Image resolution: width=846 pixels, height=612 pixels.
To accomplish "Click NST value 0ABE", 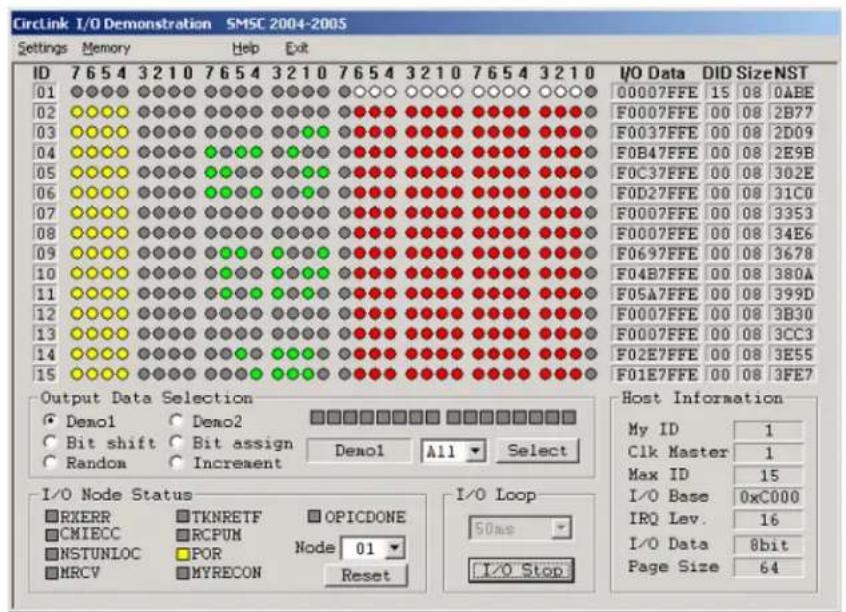I will 793,92.
